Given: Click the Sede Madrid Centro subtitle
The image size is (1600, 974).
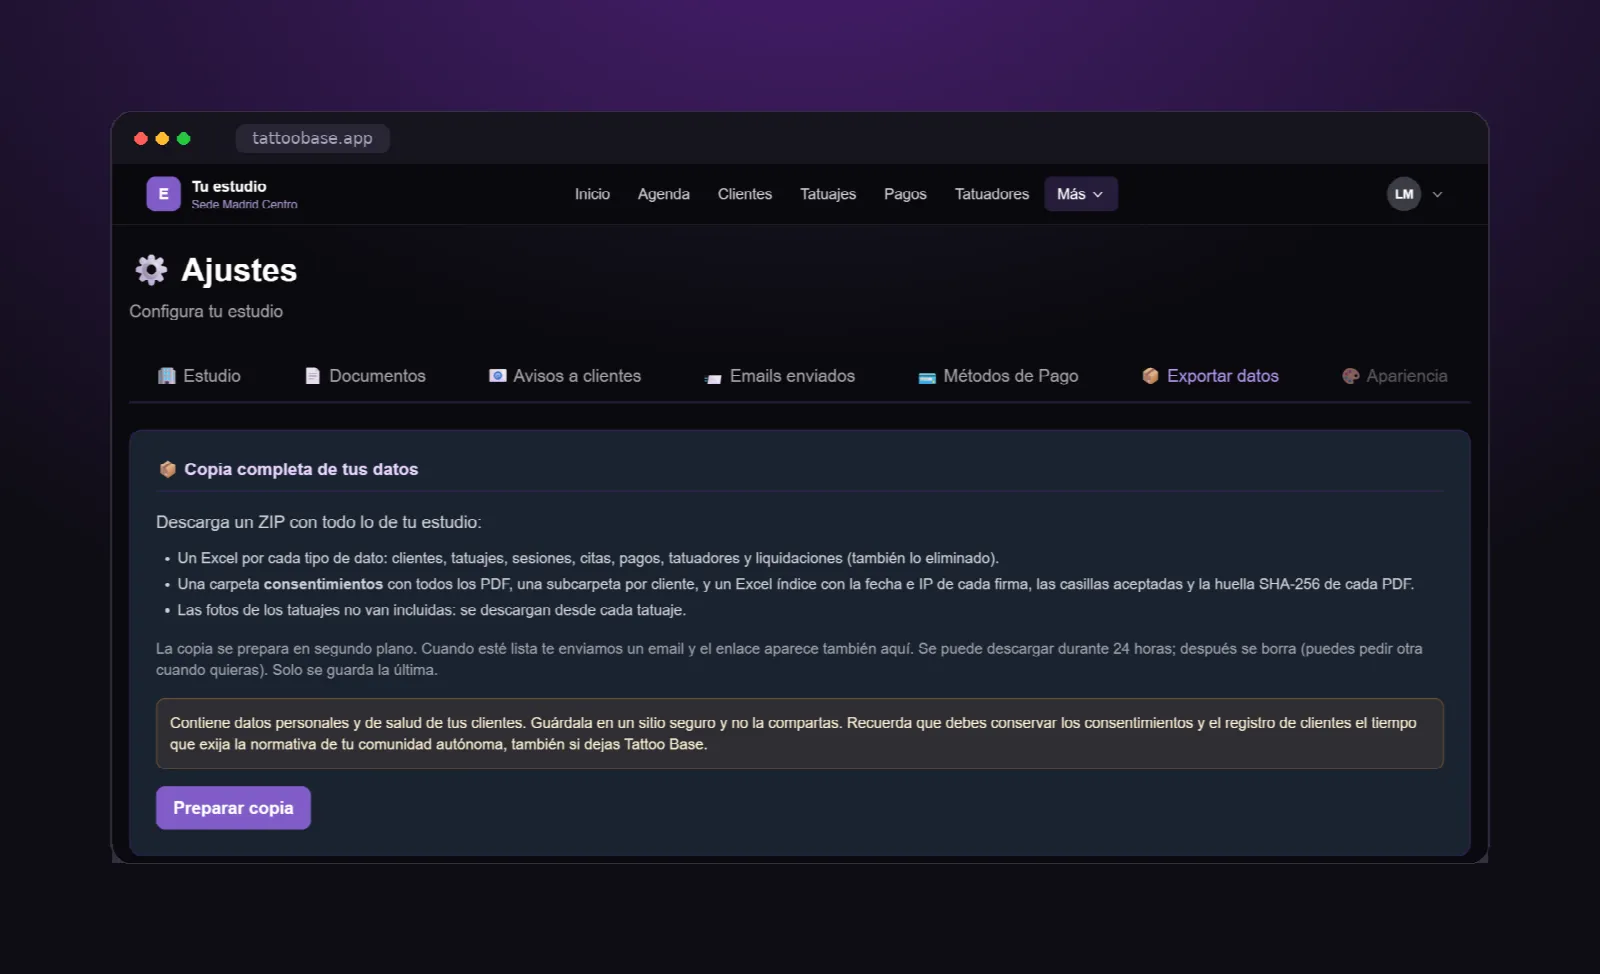Looking at the screenshot, I should click(x=244, y=204).
